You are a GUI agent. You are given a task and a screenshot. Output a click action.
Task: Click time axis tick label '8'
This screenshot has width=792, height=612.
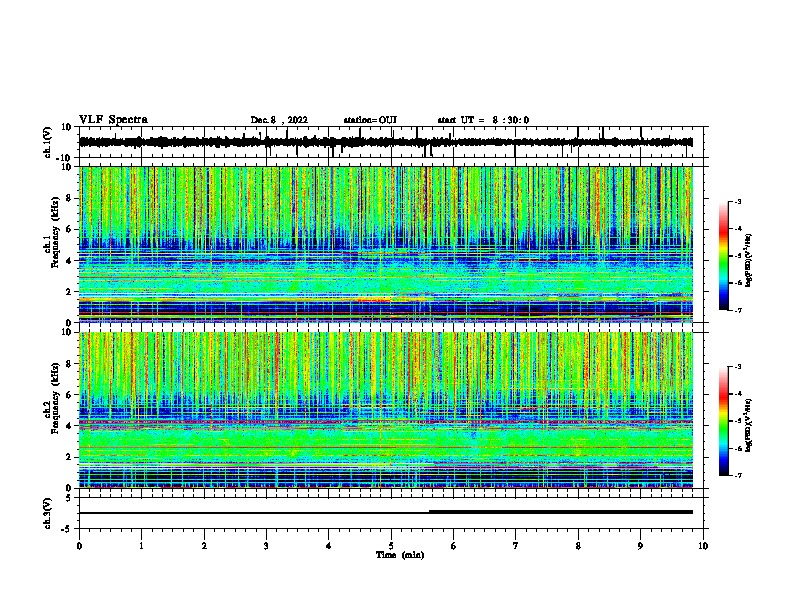pyautogui.click(x=578, y=546)
